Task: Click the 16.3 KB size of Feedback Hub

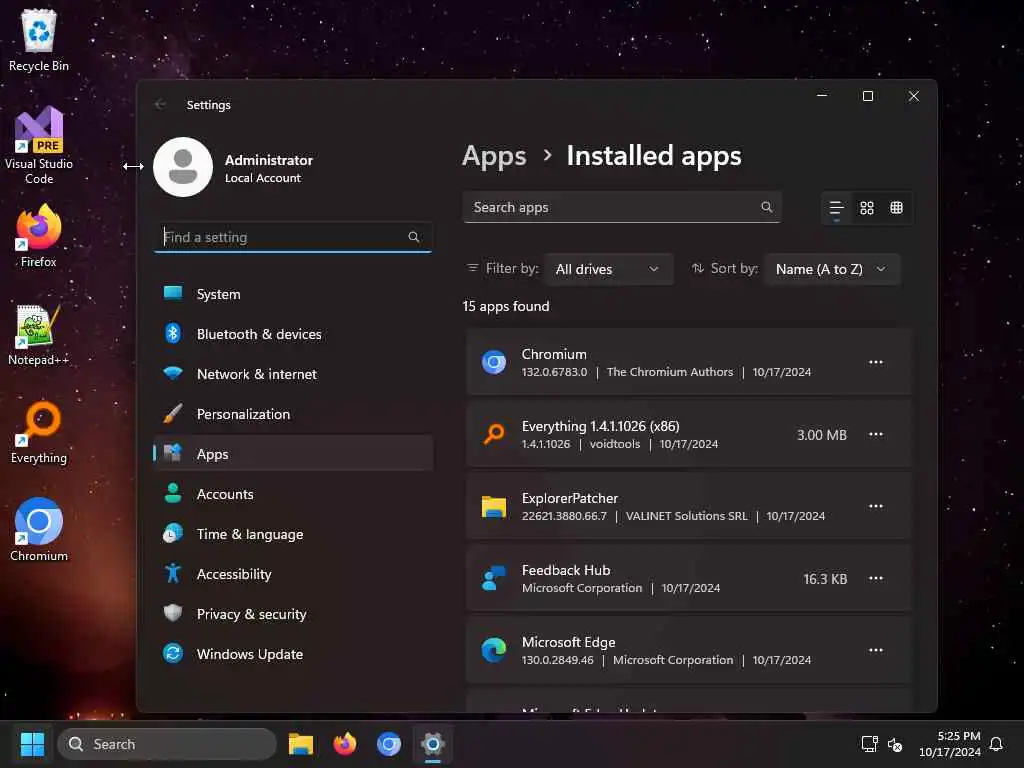Action: pos(825,579)
